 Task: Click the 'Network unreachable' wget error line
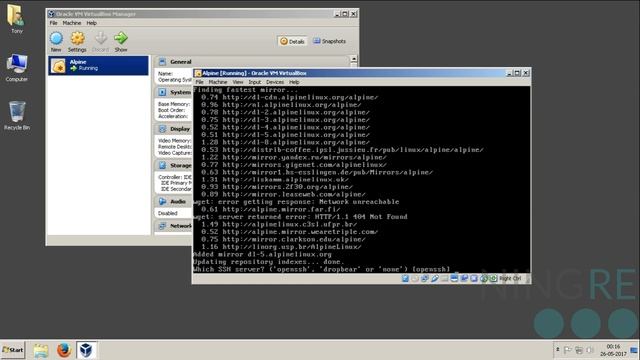[x=296, y=202]
